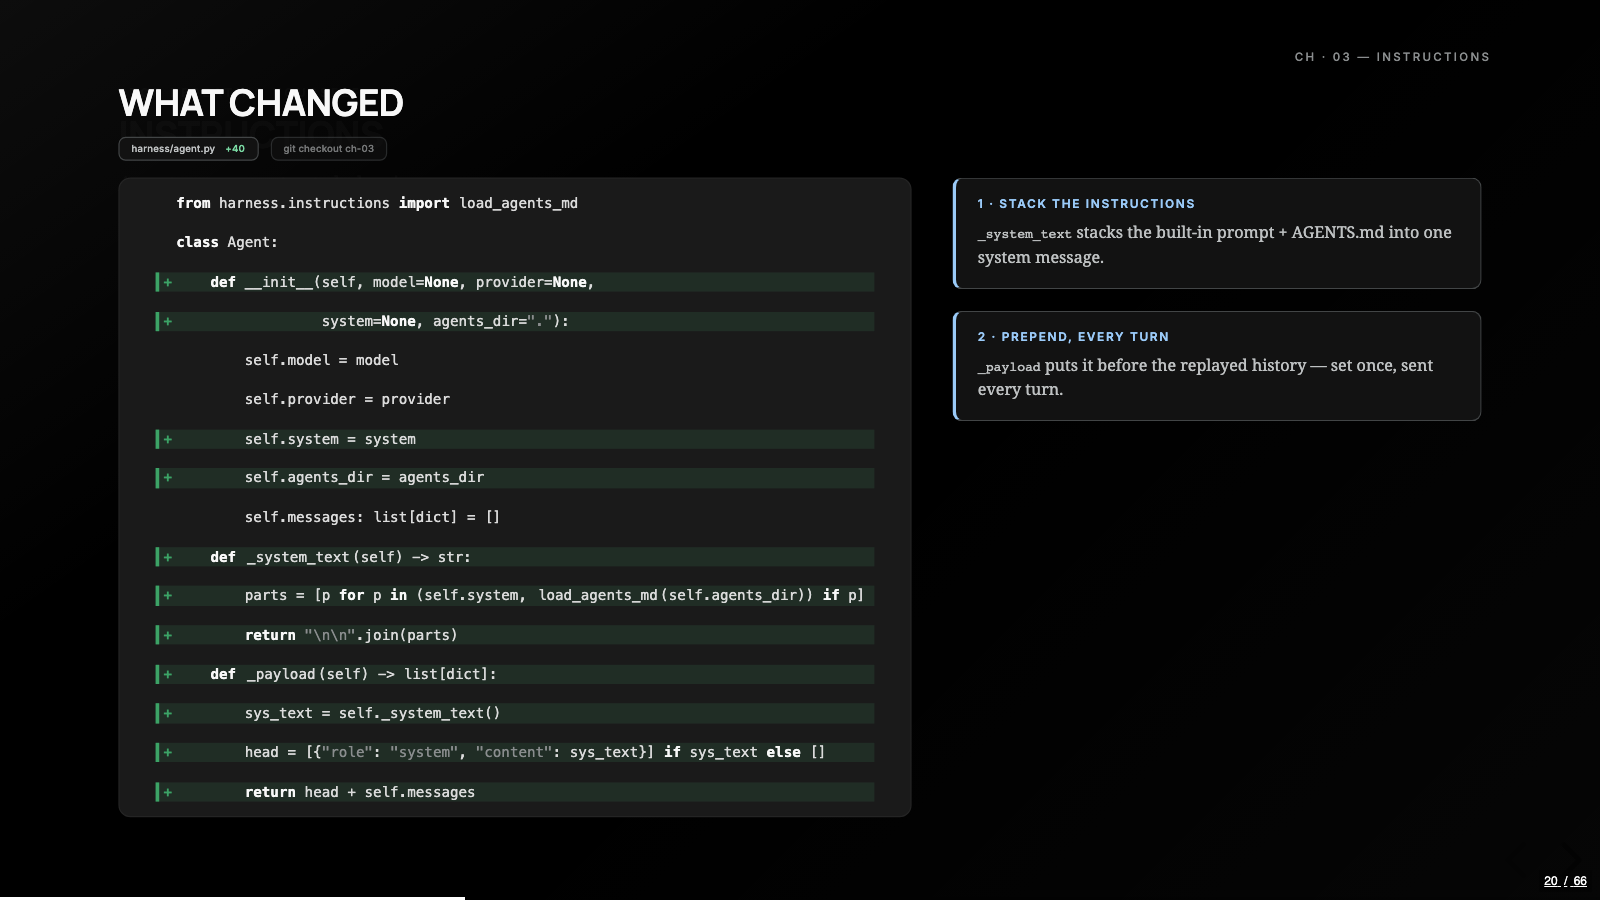This screenshot has width=1600, height=900.
Task: Click the 'def _system_text(self) -> str:' line
Action: (x=515, y=557)
